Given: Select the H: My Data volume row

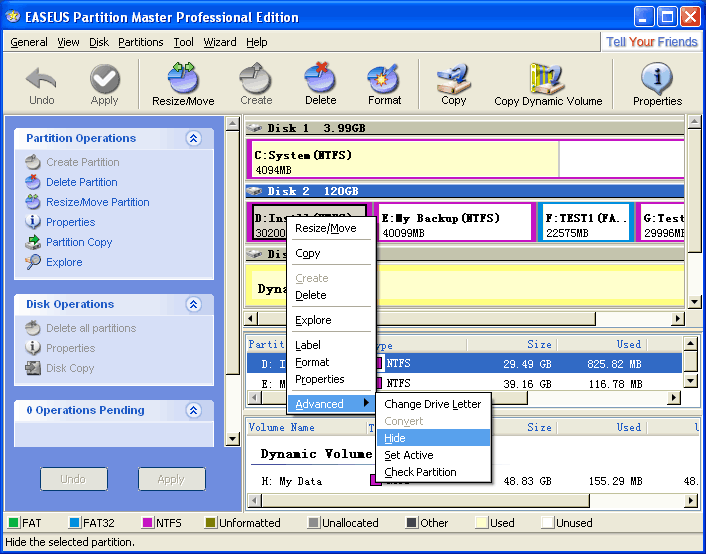Looking at the screenshot, I should tap(472, 481).
